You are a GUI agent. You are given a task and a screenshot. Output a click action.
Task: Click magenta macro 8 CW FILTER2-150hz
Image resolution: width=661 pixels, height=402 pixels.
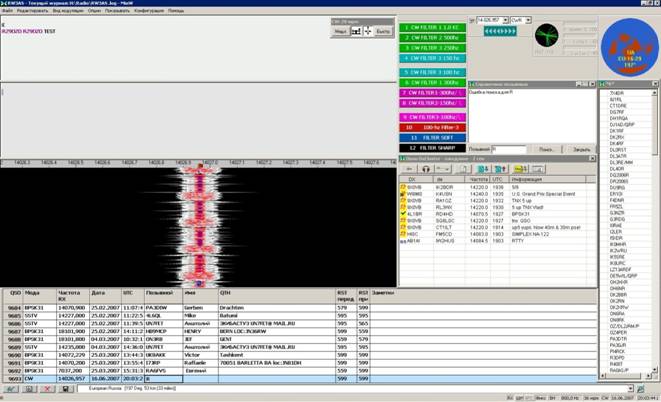click(433, 103)
